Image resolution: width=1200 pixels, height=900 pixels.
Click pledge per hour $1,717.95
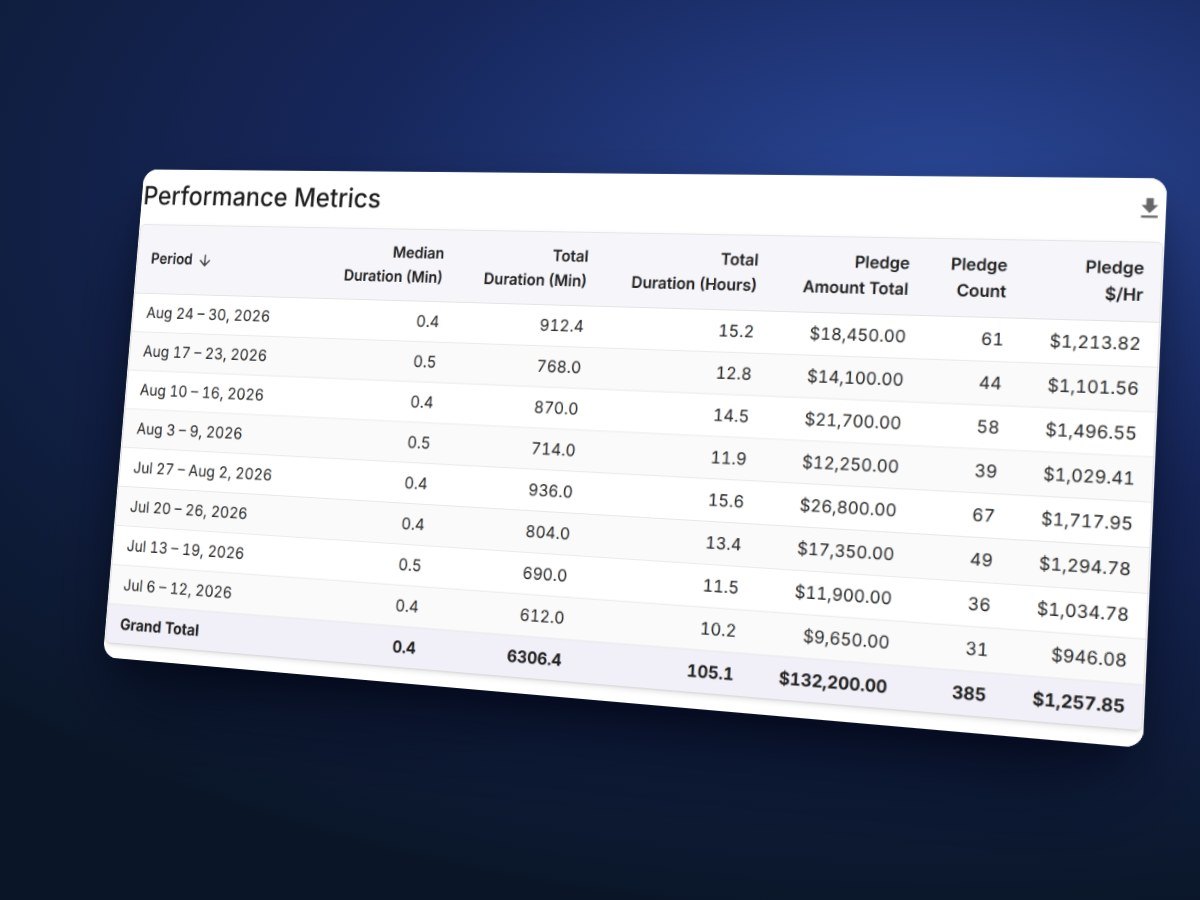(x=1086, y=520)
